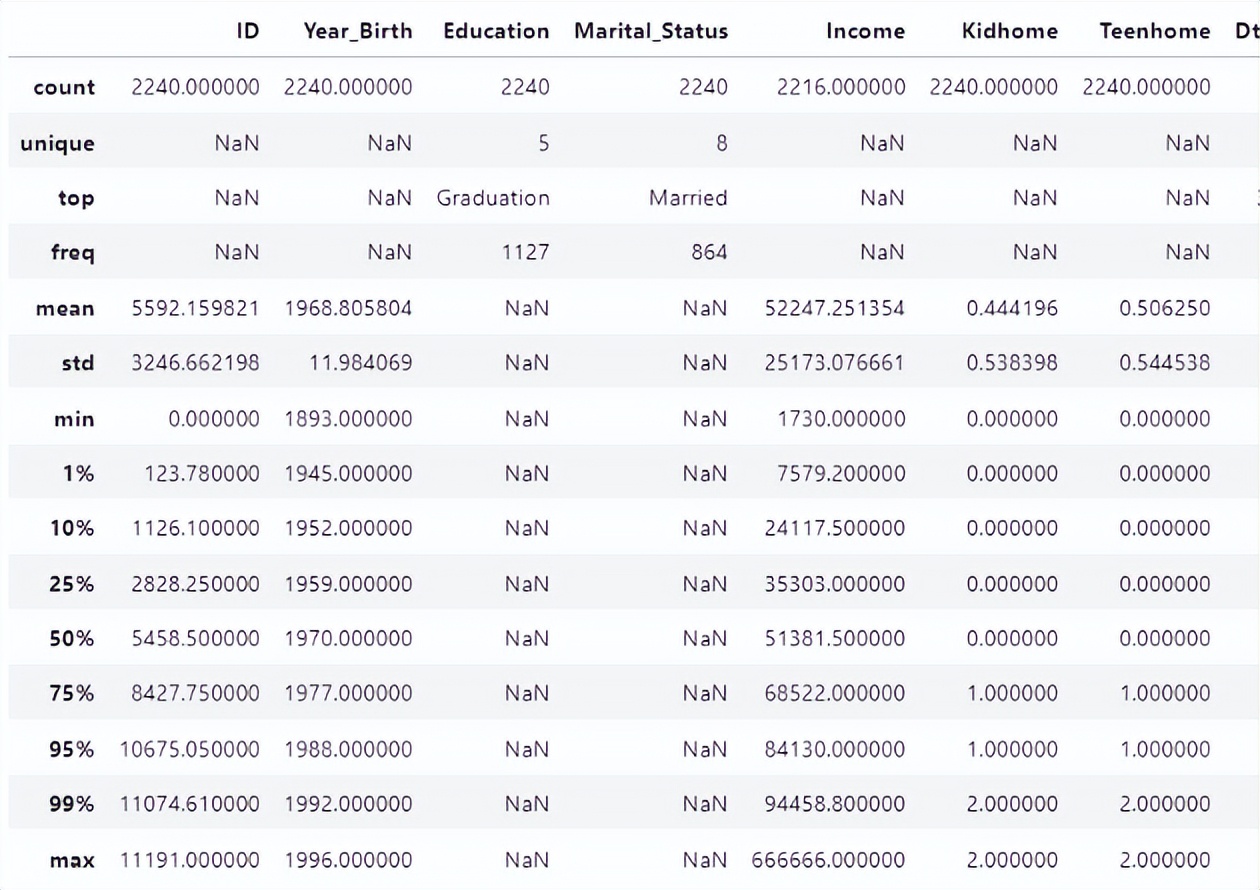The image size is (1260, 890).
Task: Click the min Year_Birth value 1893.000000
Action: point(348,418)
